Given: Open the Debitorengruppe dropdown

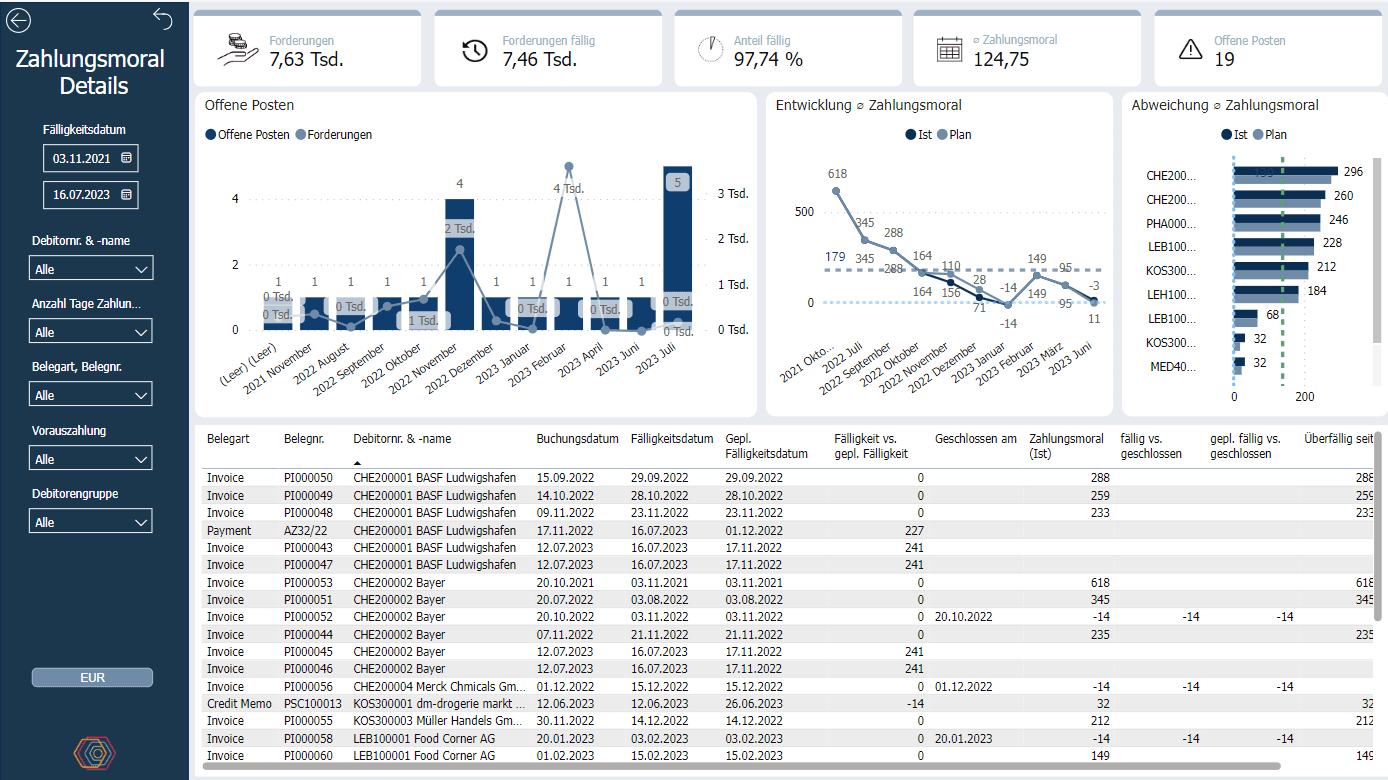Looking at the screenshot, I should click(x=91, y=522).
